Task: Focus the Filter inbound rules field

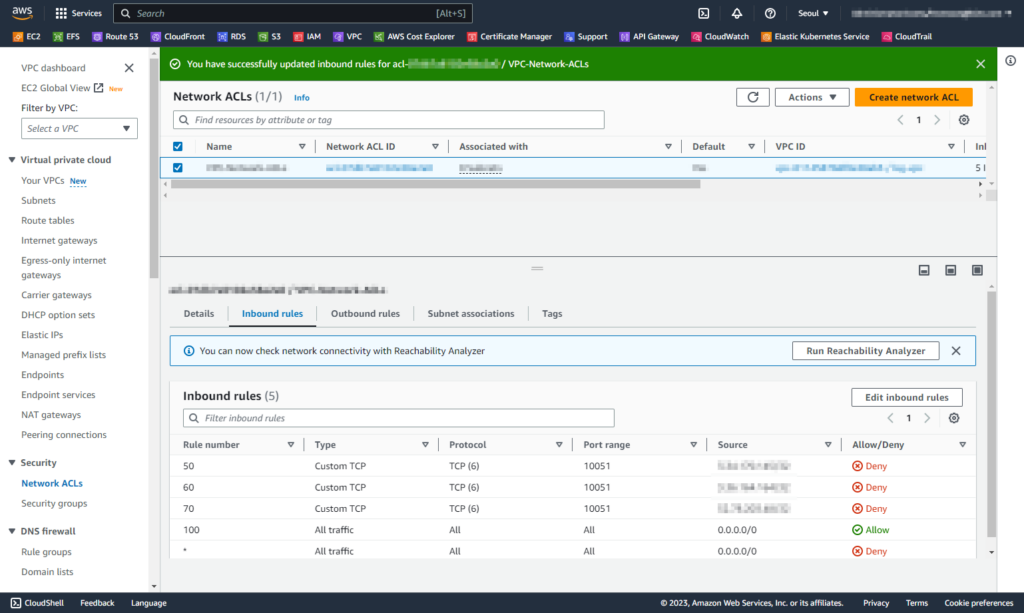Action: pyautogui.click(x=398, y=418)
